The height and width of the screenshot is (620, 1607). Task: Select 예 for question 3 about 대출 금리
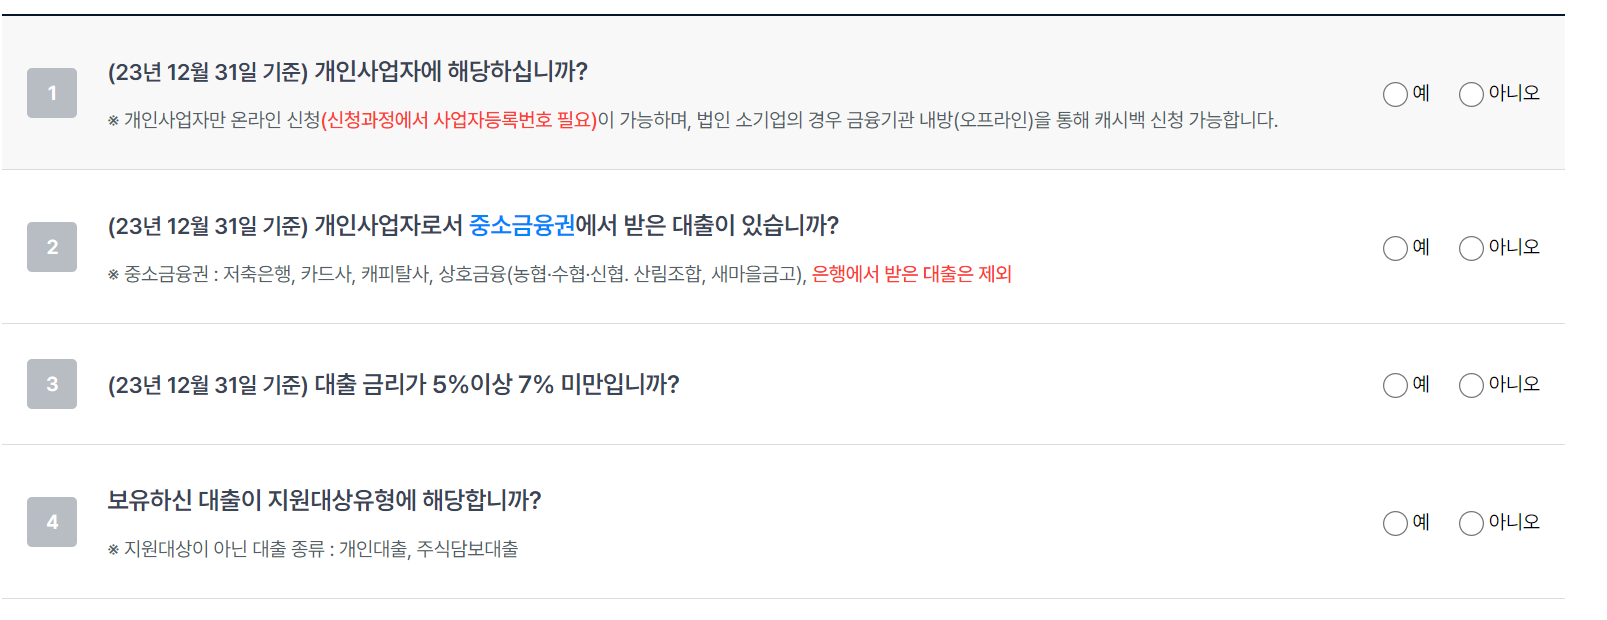(x=1395, y=385)
